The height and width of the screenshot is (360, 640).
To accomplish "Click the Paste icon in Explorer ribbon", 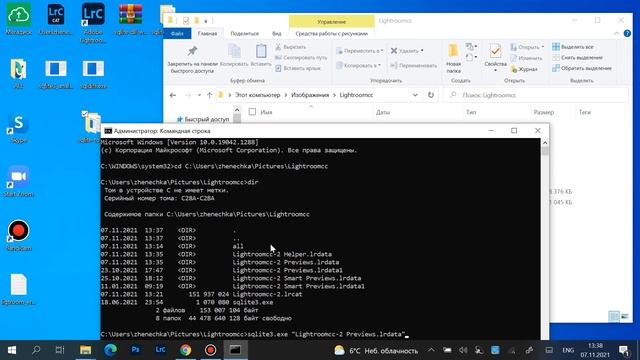I will tap(261, 56).
